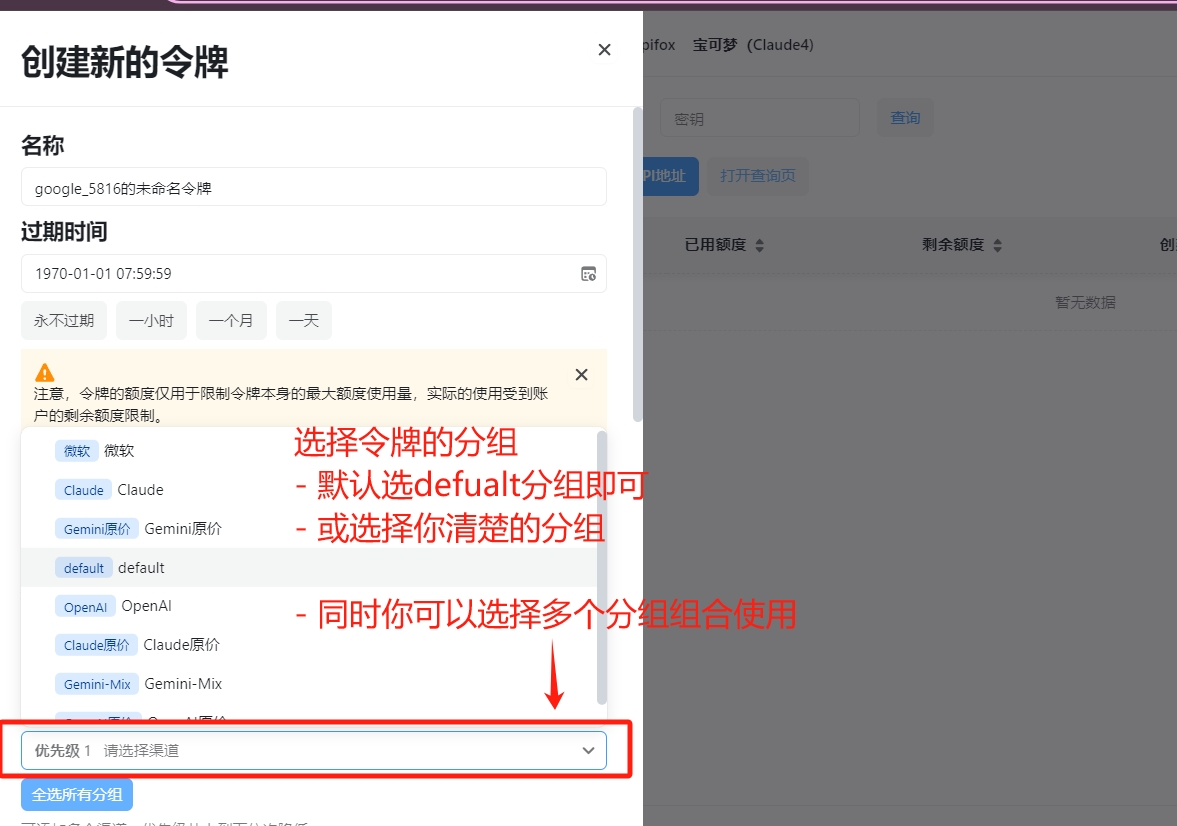1177x826 pixels.
Task: Close the create new token panel
Action: click(604, 50)
